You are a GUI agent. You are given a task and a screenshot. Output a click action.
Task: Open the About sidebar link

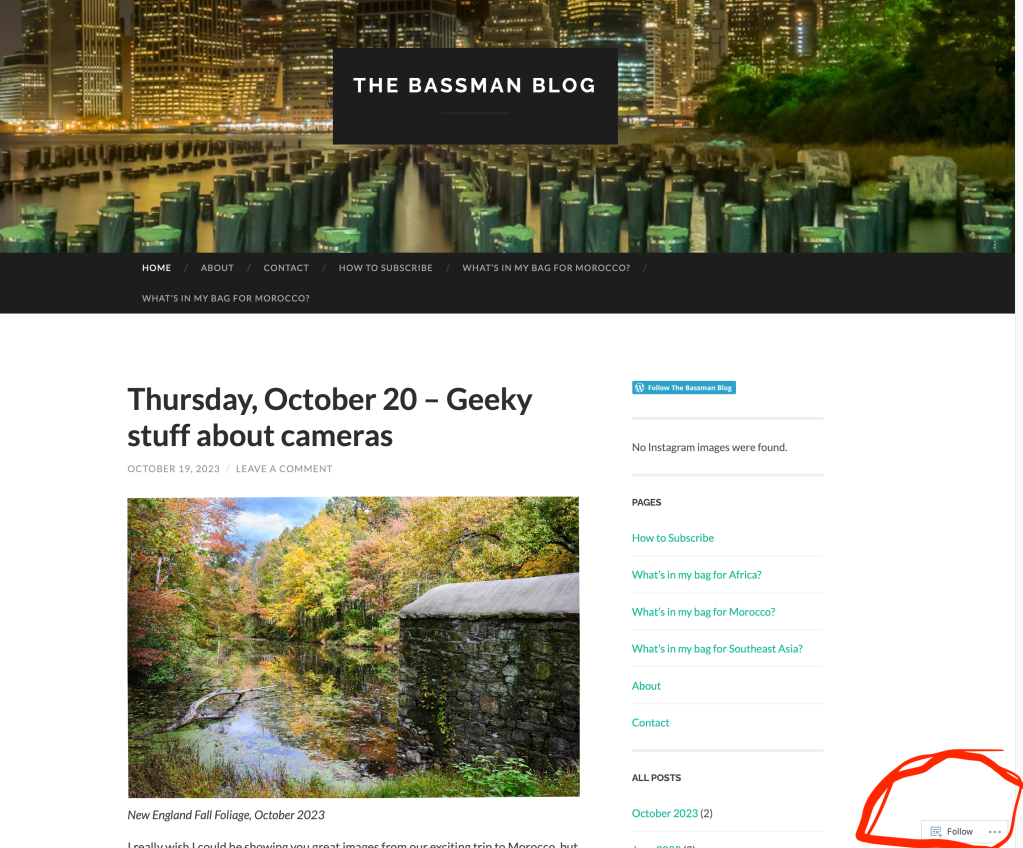(x=646, y=686)
